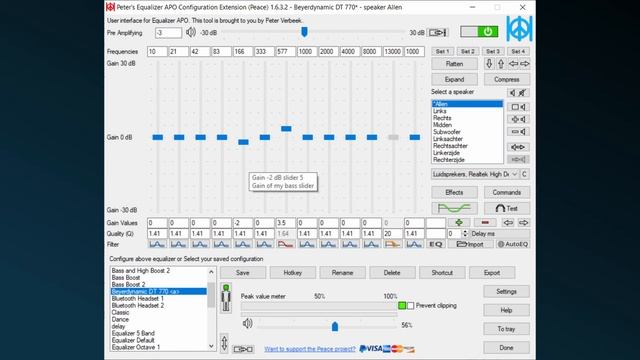Activate Set 4 preset button

pyautogui.click(x=518, y=51)
